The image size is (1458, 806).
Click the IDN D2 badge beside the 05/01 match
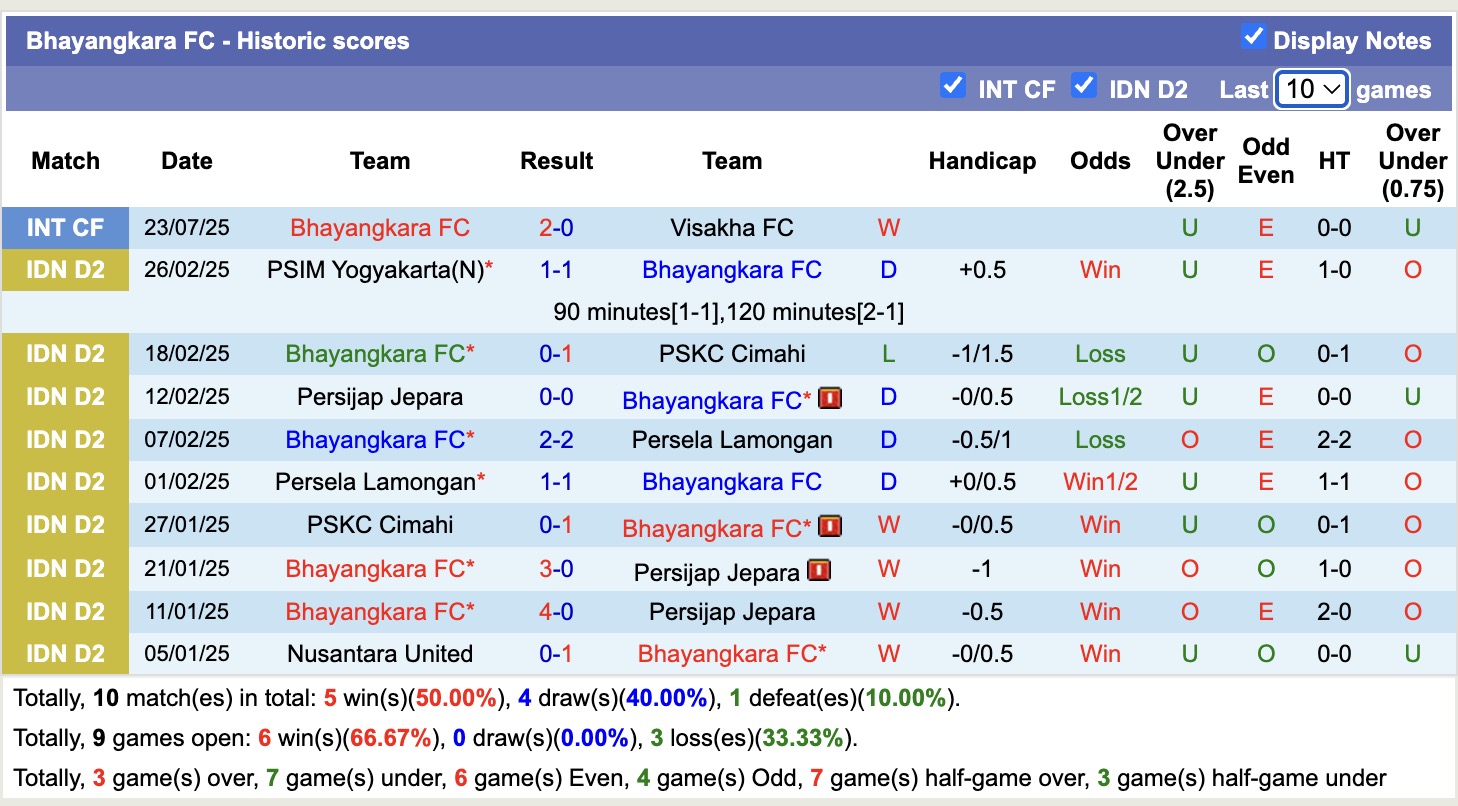point(65,653)
